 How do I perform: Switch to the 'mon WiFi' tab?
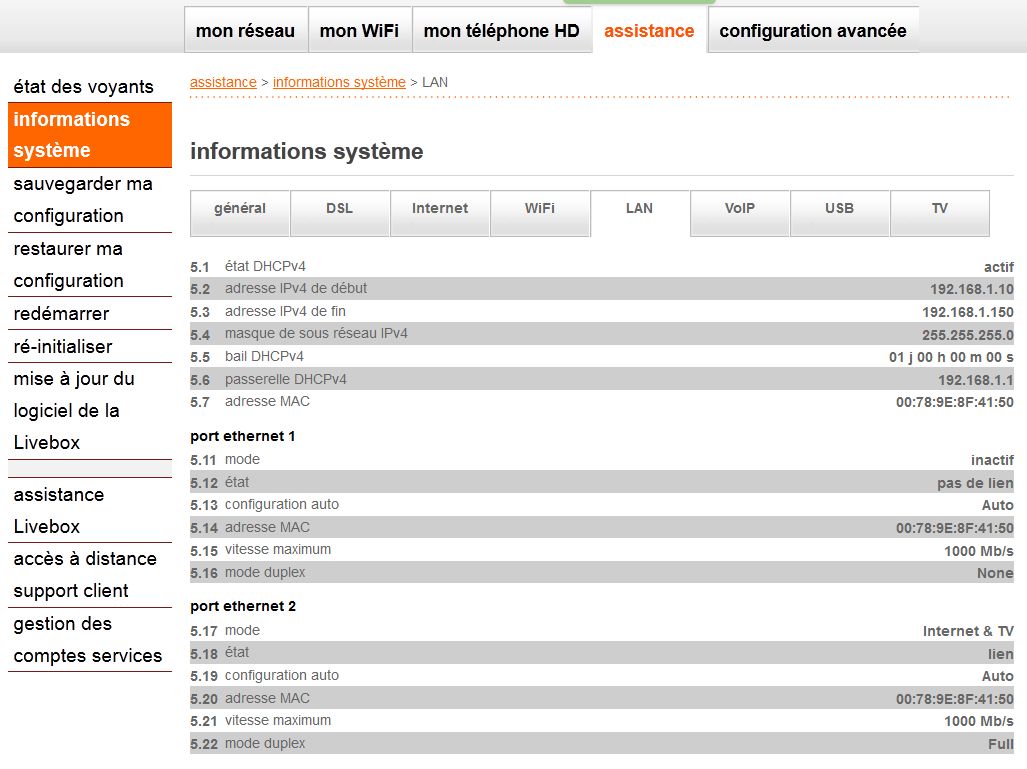click(359, 31)
